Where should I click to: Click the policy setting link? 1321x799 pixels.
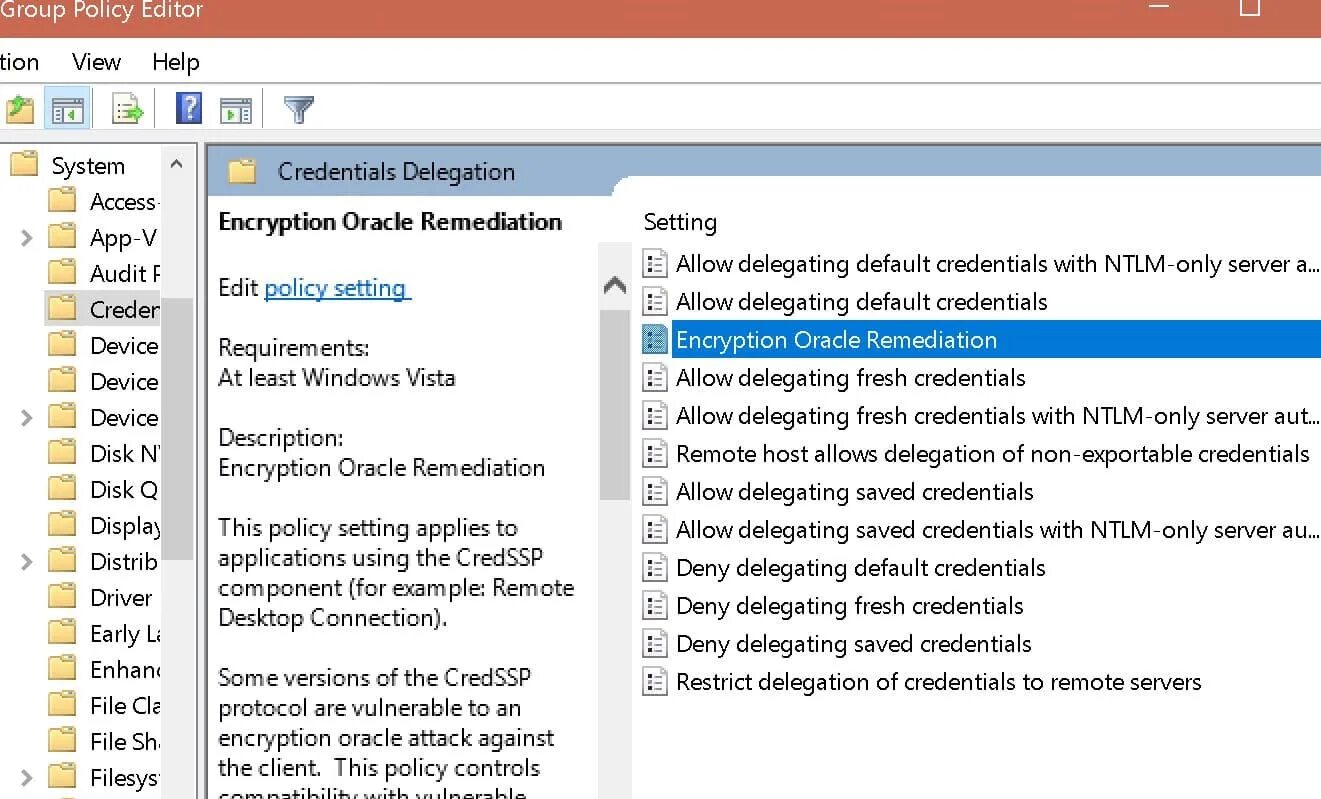tap(336, 288)
